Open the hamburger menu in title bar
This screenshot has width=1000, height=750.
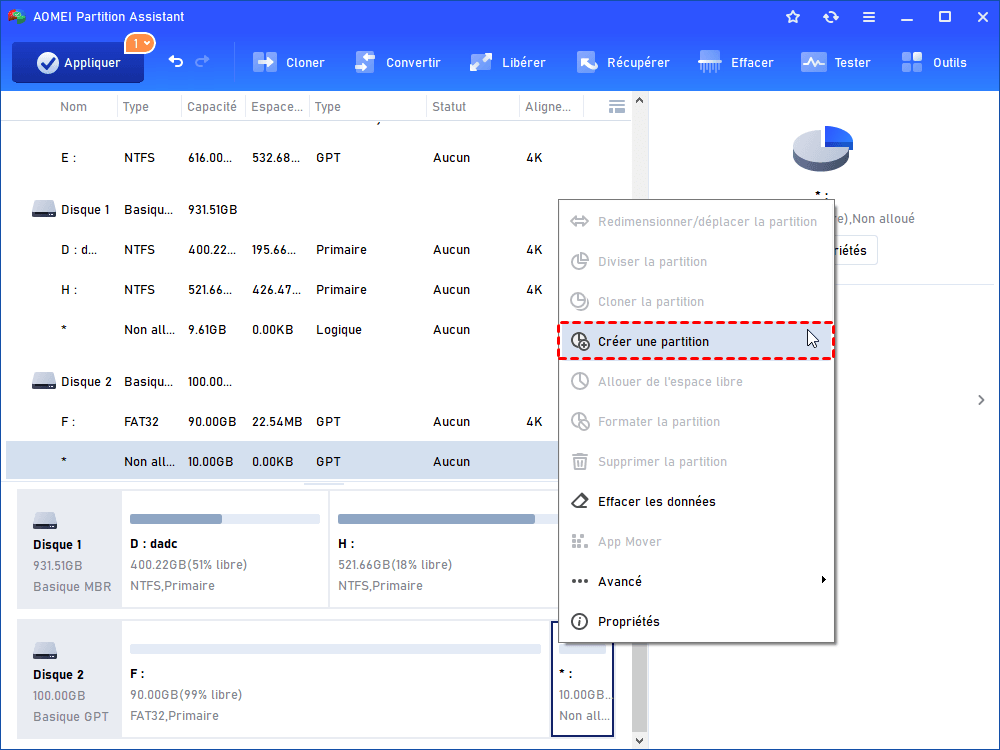pos(869,17)
